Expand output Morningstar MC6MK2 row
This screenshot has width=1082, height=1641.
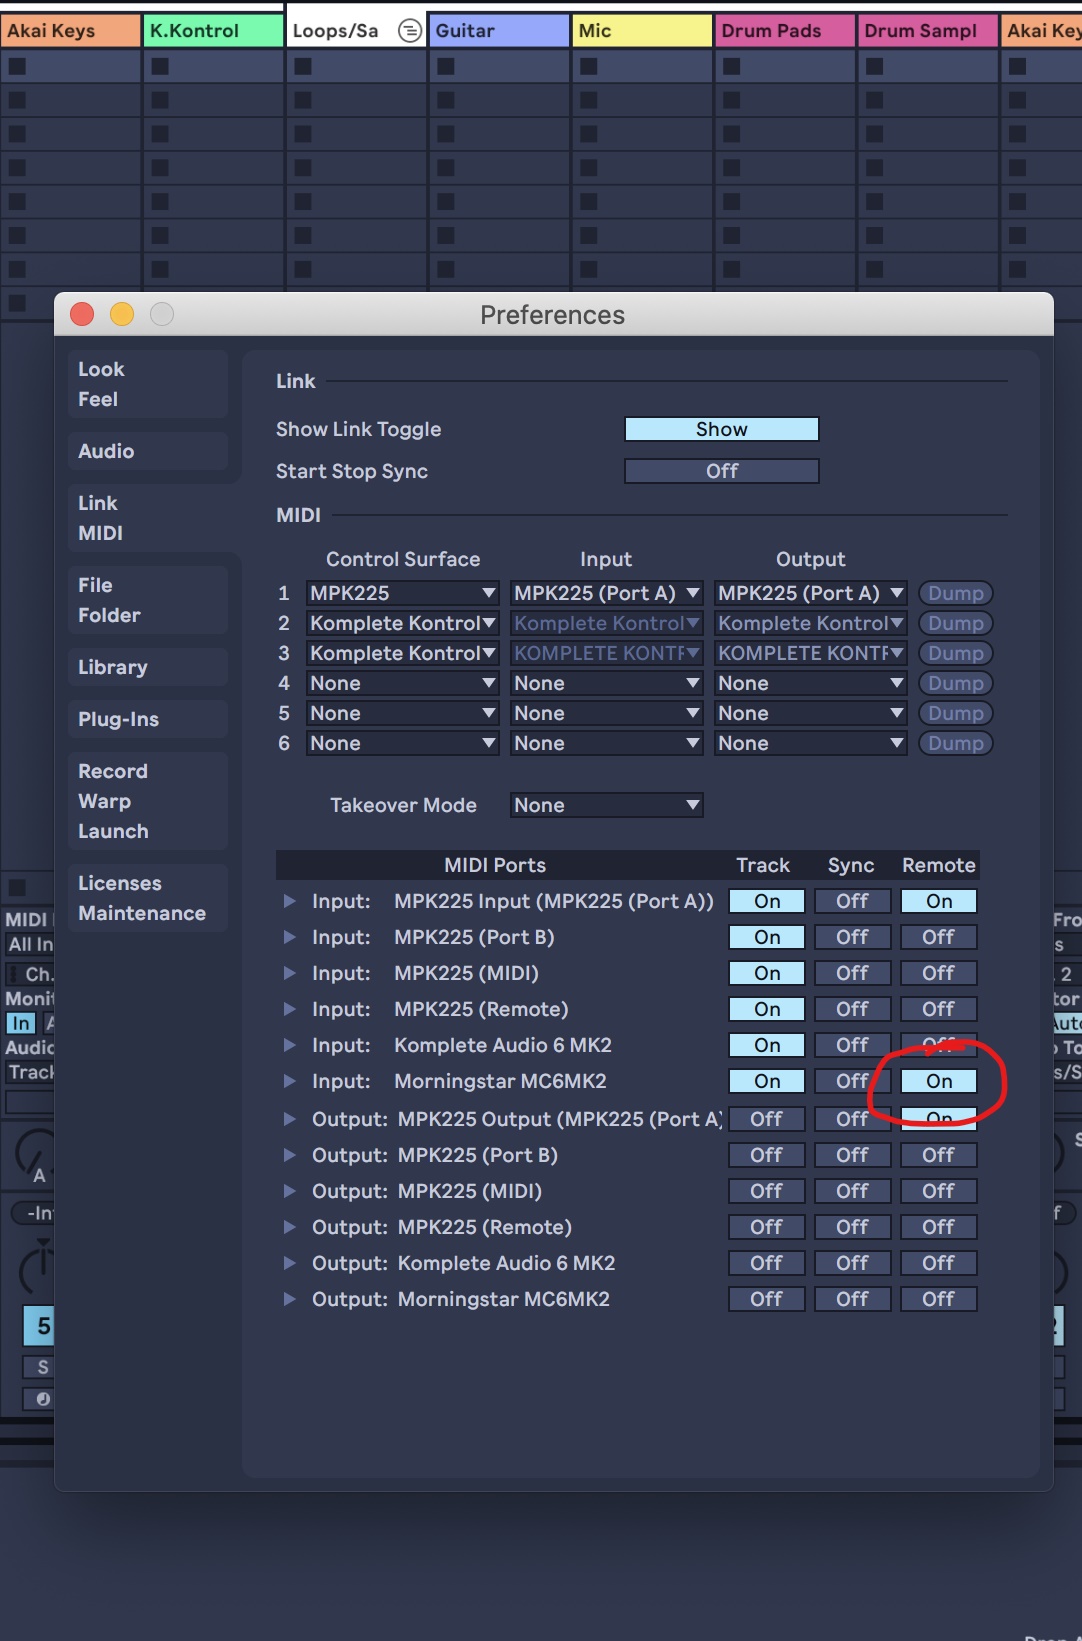click(x=289, y=1299)
